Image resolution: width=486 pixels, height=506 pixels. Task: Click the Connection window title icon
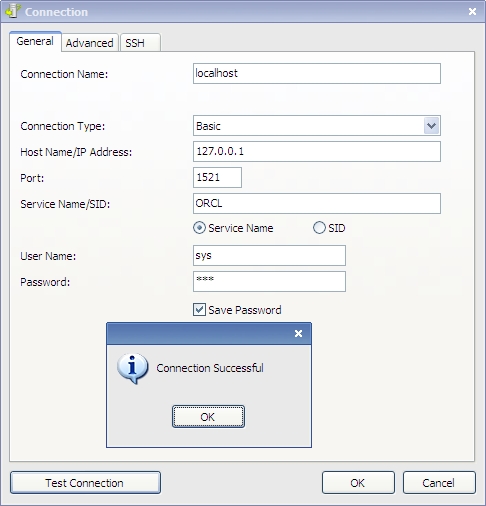(x=13, y=11)
